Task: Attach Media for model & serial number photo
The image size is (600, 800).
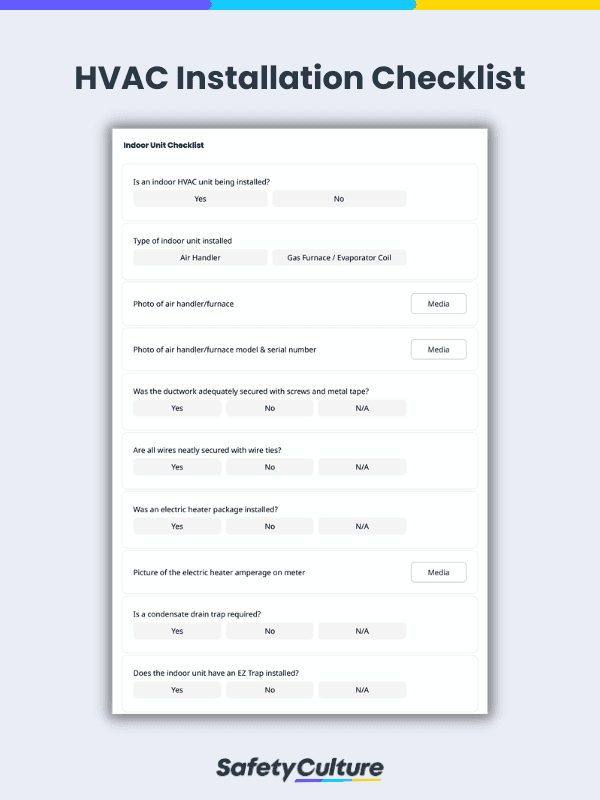Action: [438, 349]
